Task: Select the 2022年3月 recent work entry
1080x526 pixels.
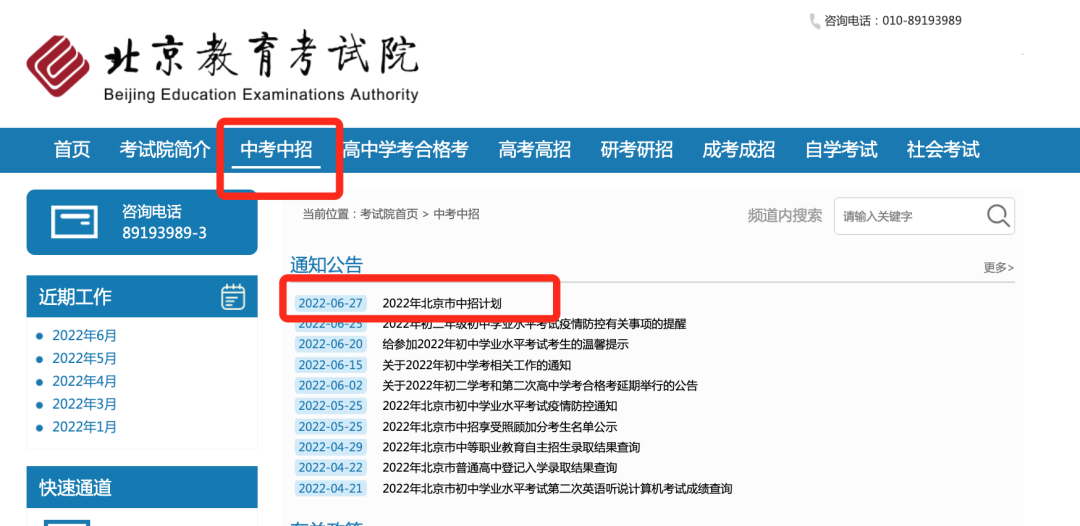Action: pyautogui.click(x=84, y=405)
